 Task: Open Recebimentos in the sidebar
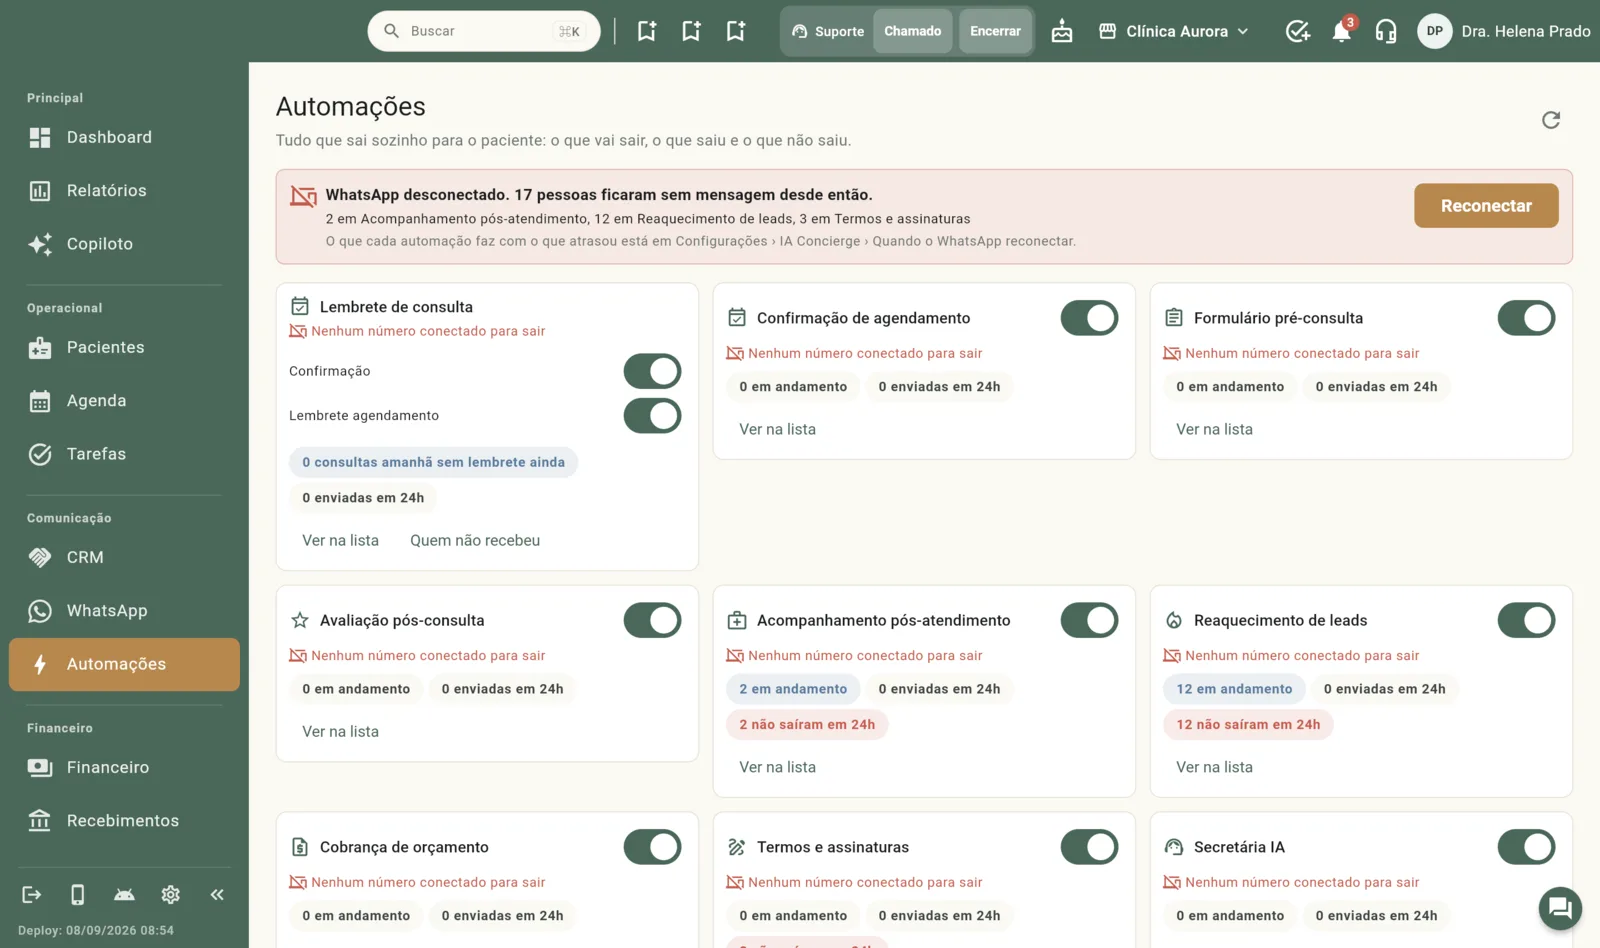124,820
